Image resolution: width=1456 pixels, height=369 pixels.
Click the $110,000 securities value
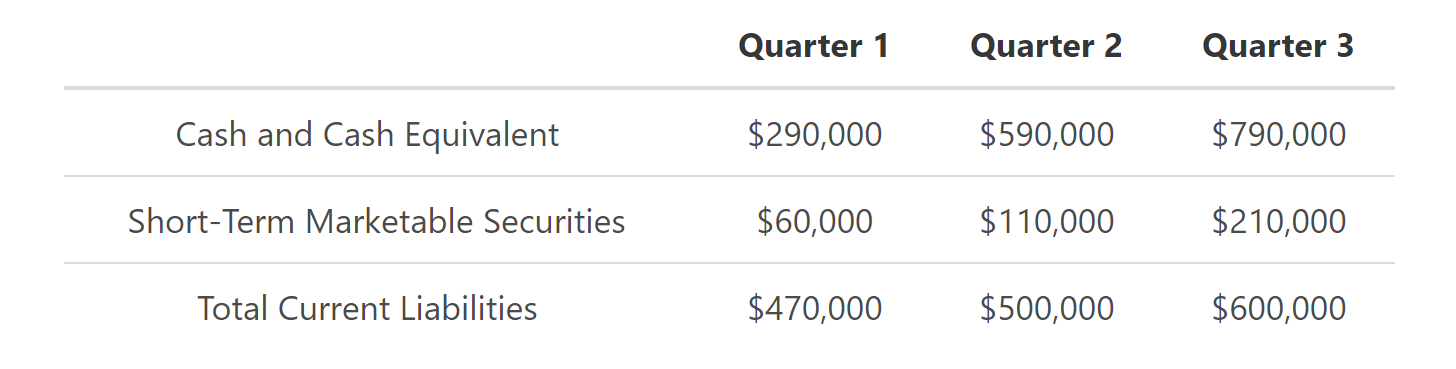(1047, 221)
